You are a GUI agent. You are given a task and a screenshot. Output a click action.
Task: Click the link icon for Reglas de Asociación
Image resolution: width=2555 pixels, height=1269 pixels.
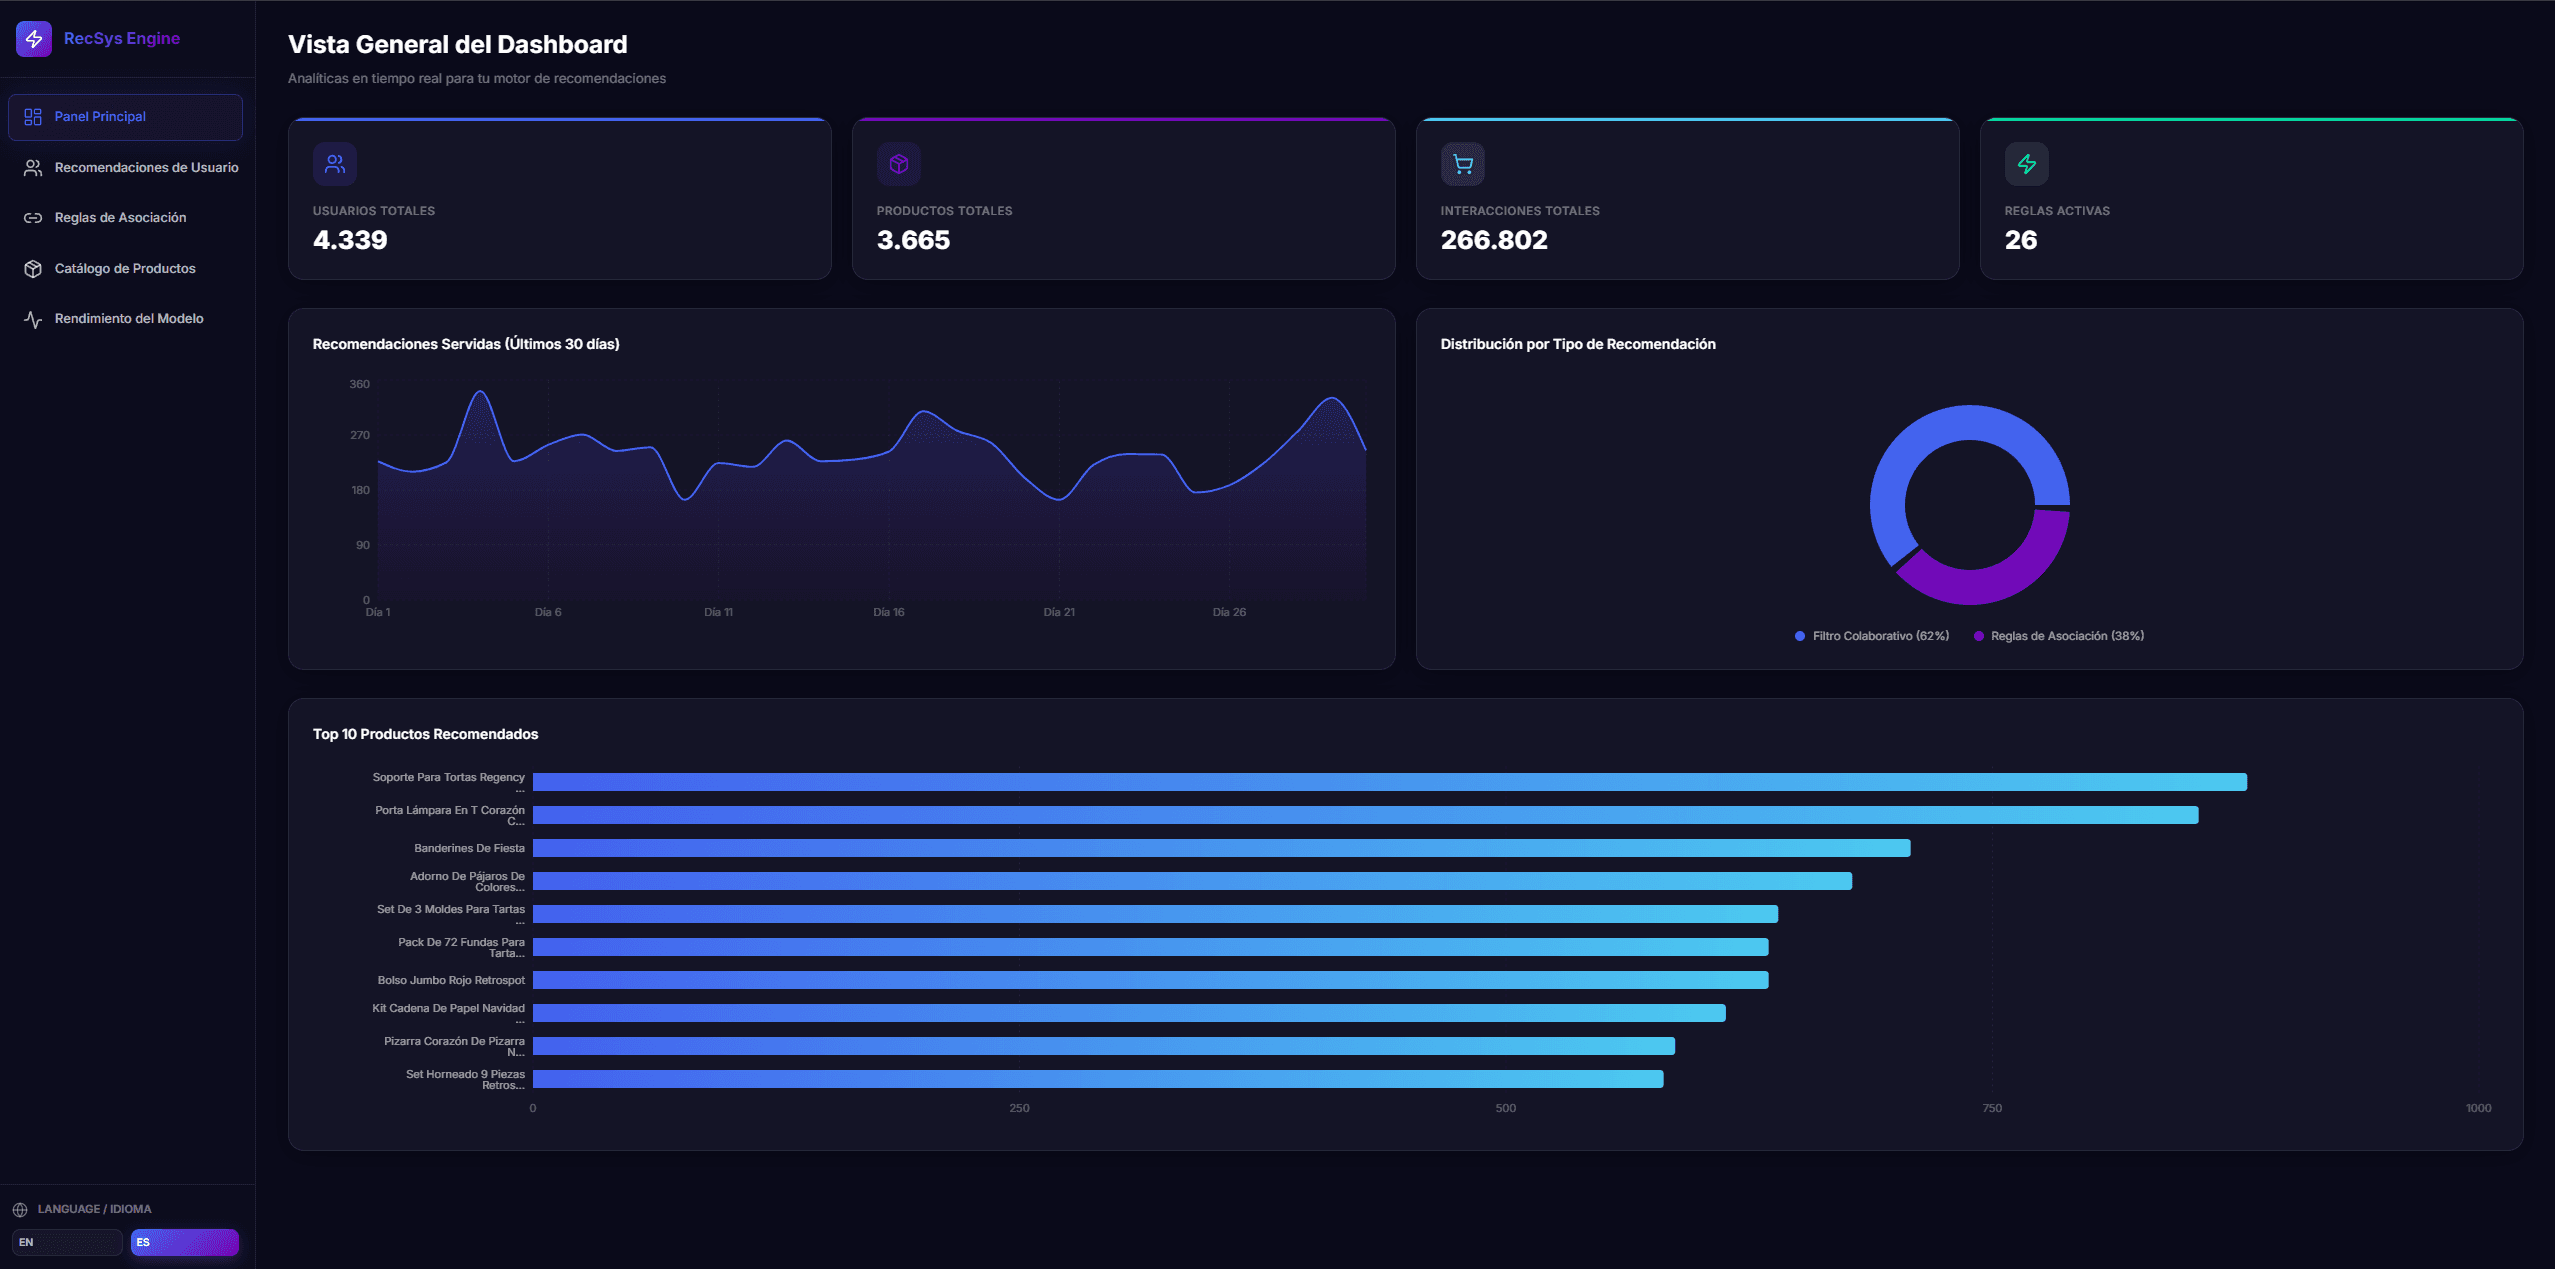click(33, 218)
